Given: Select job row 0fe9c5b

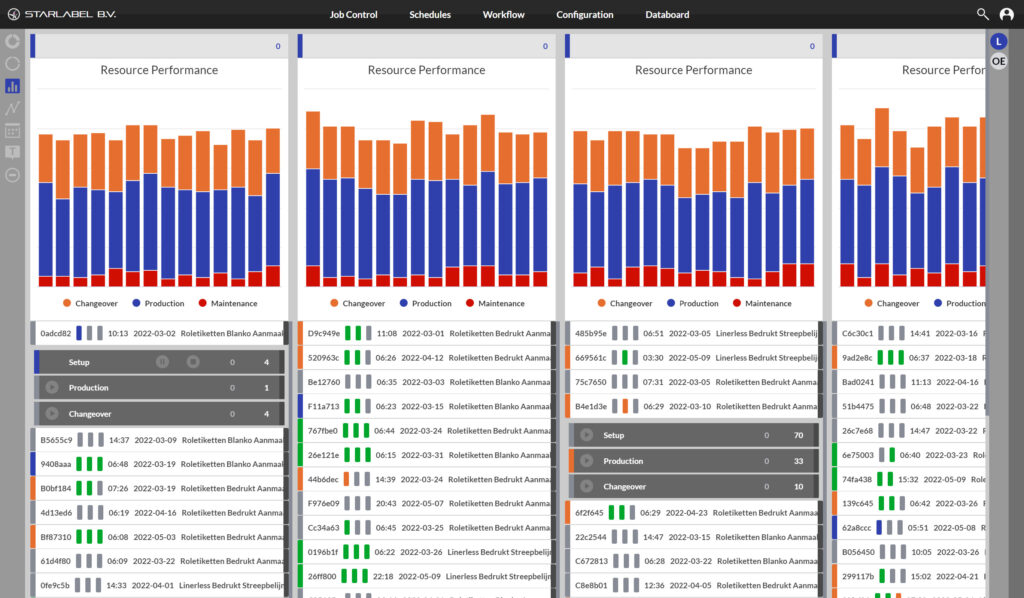Looking at the screenshot, I should (159, 586).
